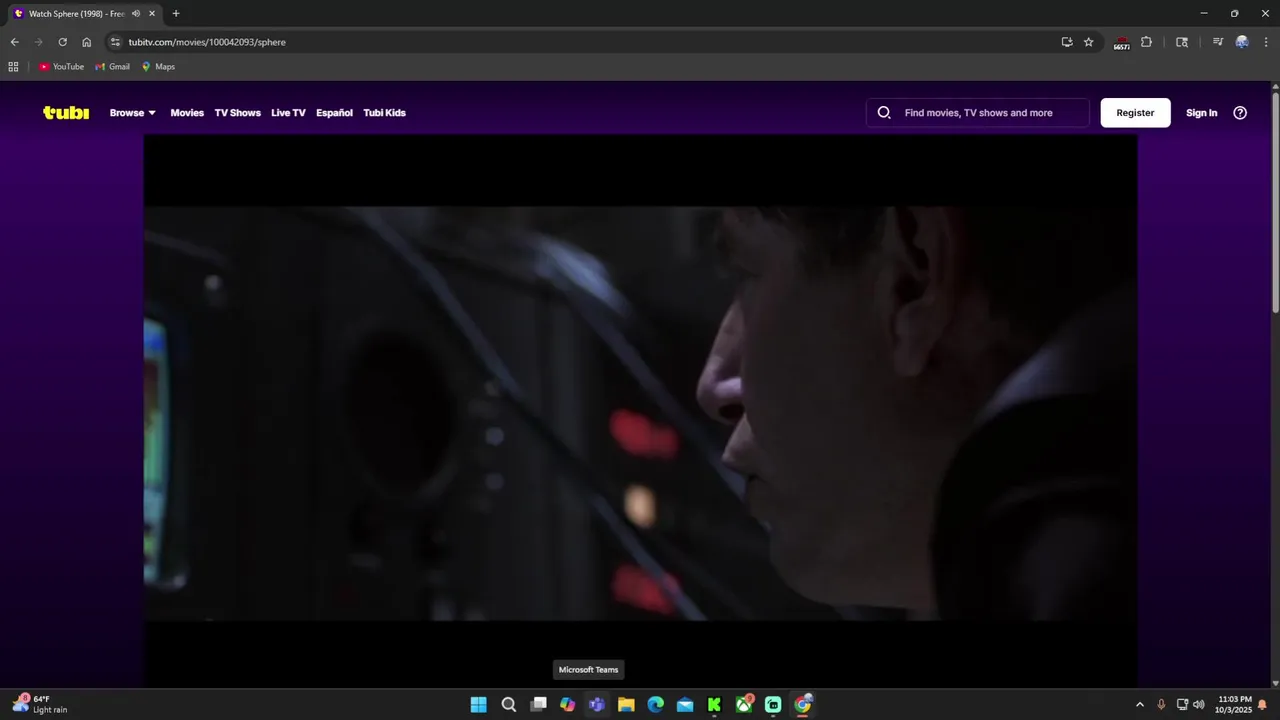Open the Tubi Kids section

point(384,113)
